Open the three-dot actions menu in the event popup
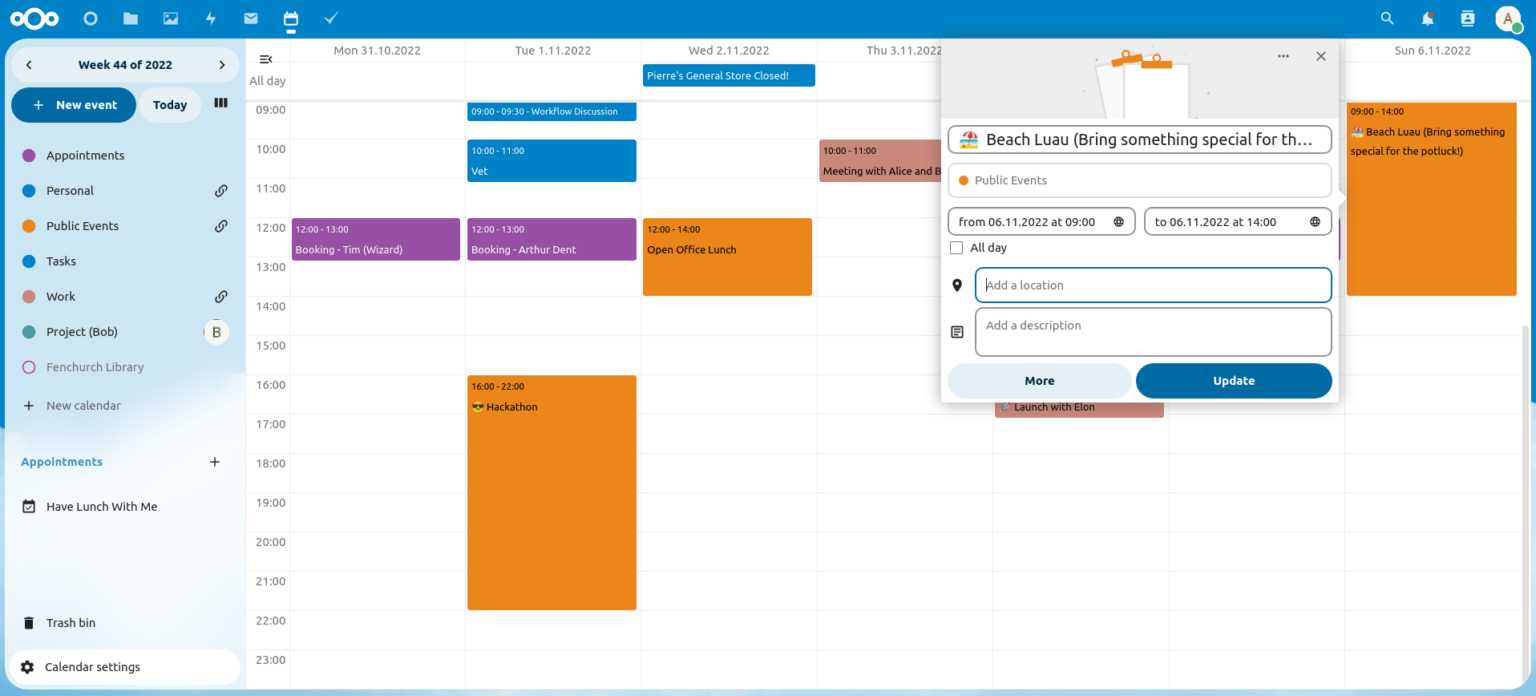 click(1283, 56)
